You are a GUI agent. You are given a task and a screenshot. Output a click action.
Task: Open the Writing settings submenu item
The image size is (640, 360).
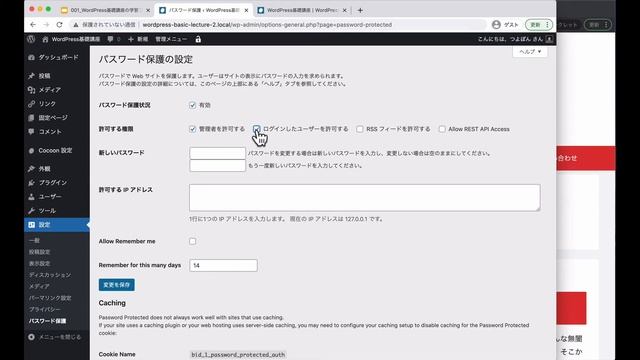point(40,252)
